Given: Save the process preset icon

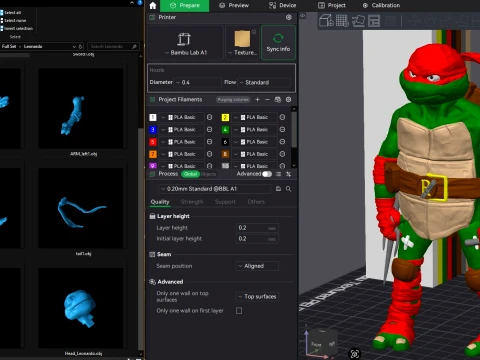Looking at the screenshot, I should 278,189.
